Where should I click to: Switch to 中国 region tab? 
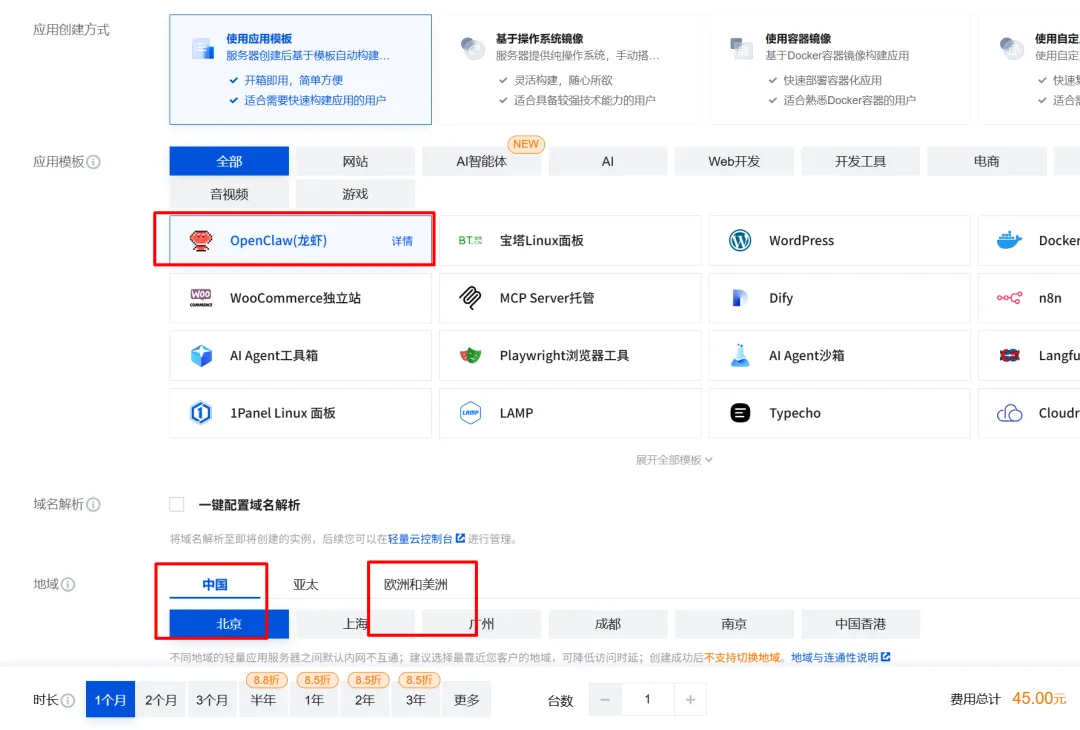tap(215, 585)
